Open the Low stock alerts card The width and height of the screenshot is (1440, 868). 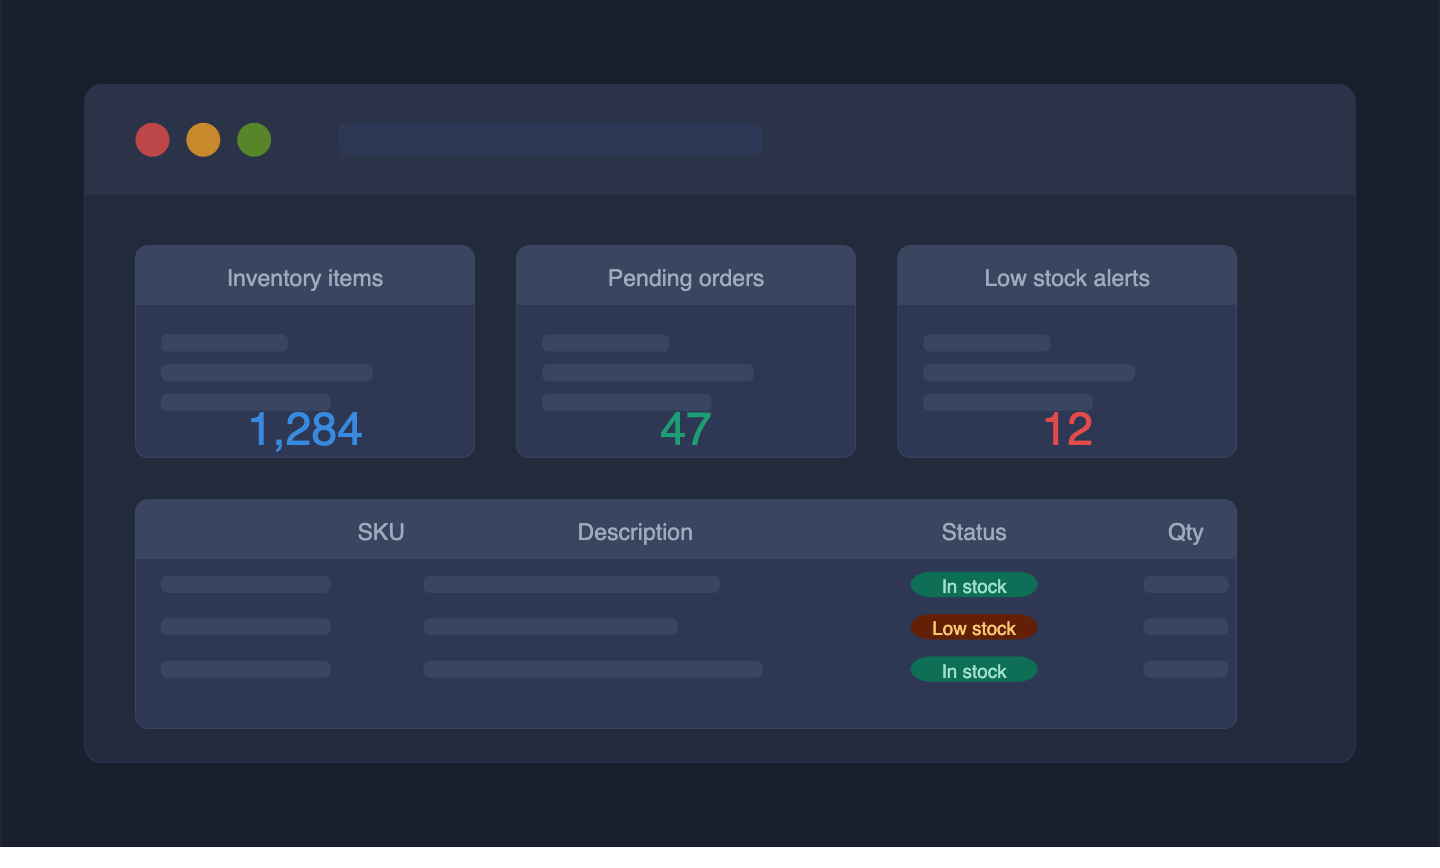click(1066, 351)
